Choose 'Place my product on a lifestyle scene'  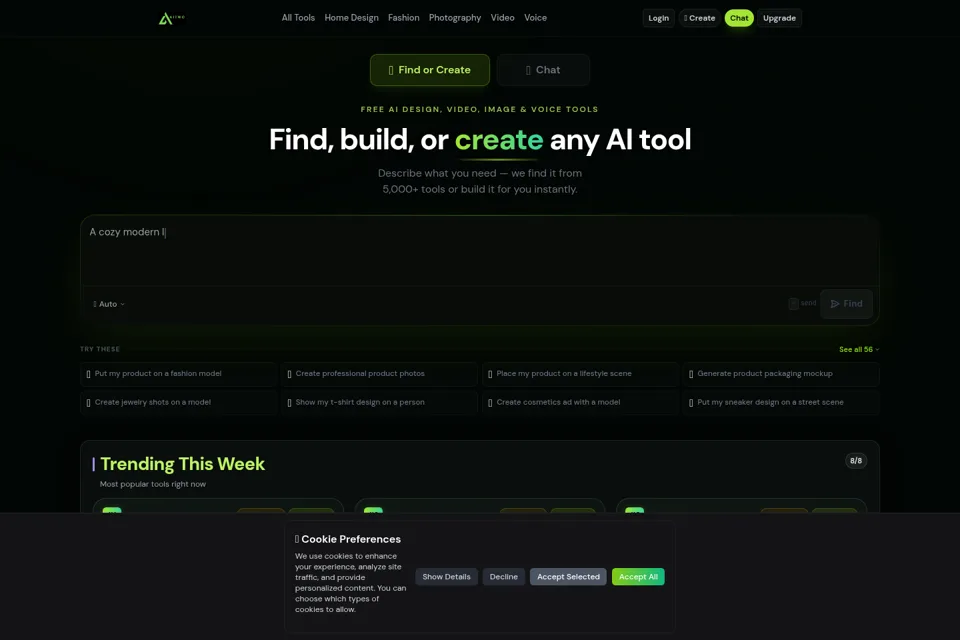click(580, 374)
